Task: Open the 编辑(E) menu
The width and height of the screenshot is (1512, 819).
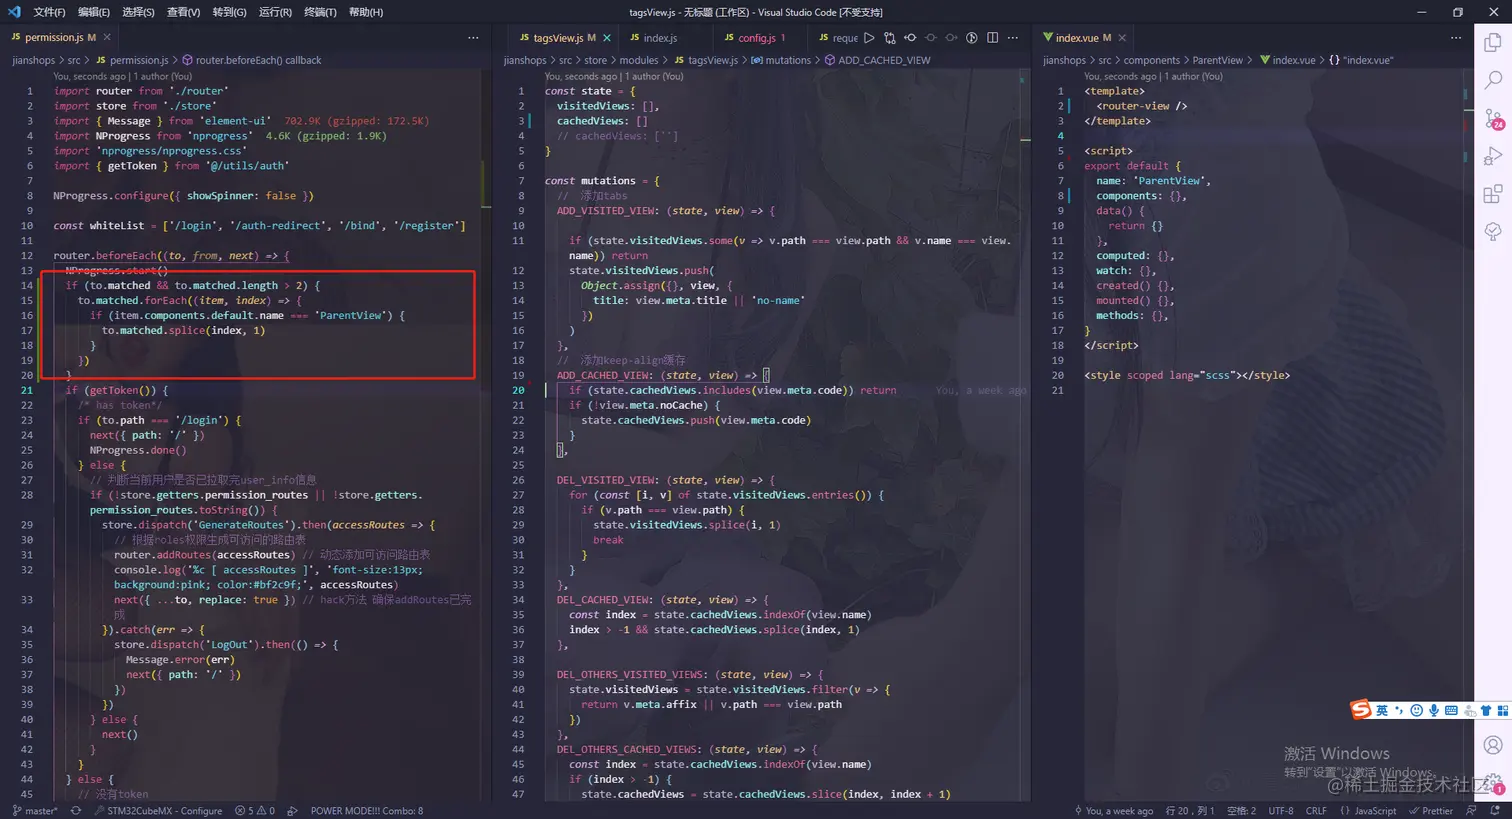Action: 94,12
